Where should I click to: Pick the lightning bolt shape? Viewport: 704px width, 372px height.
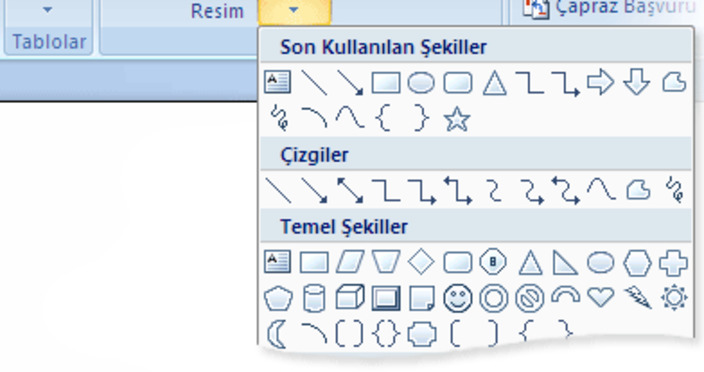pyautogui.click(x=638, y=298)
